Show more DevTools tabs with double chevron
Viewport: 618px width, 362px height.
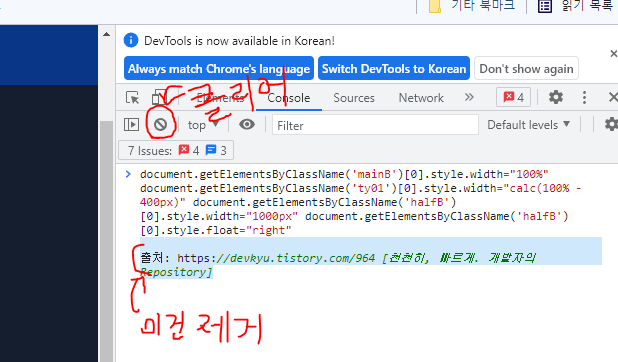pyautogui.click(x=469, y=97)
